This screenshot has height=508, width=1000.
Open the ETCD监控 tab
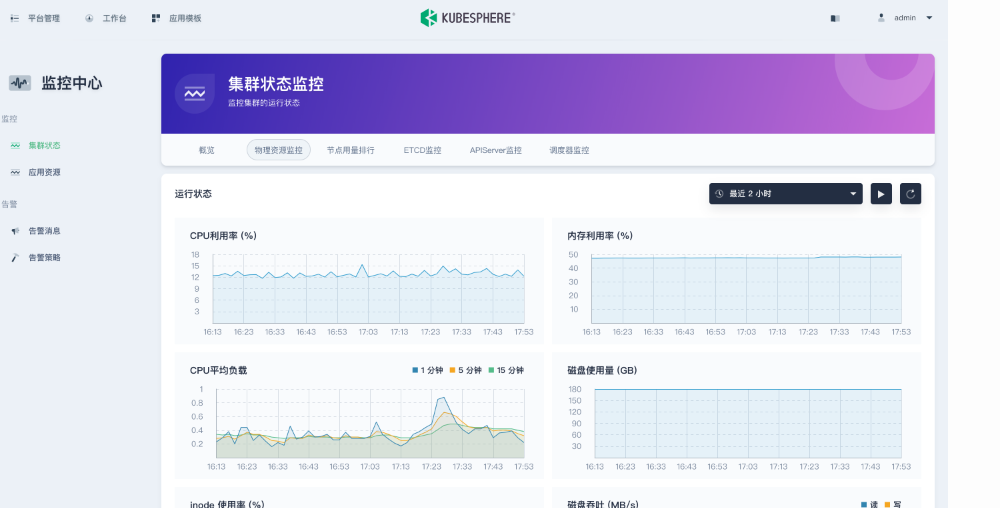click(x=422, y=150)
